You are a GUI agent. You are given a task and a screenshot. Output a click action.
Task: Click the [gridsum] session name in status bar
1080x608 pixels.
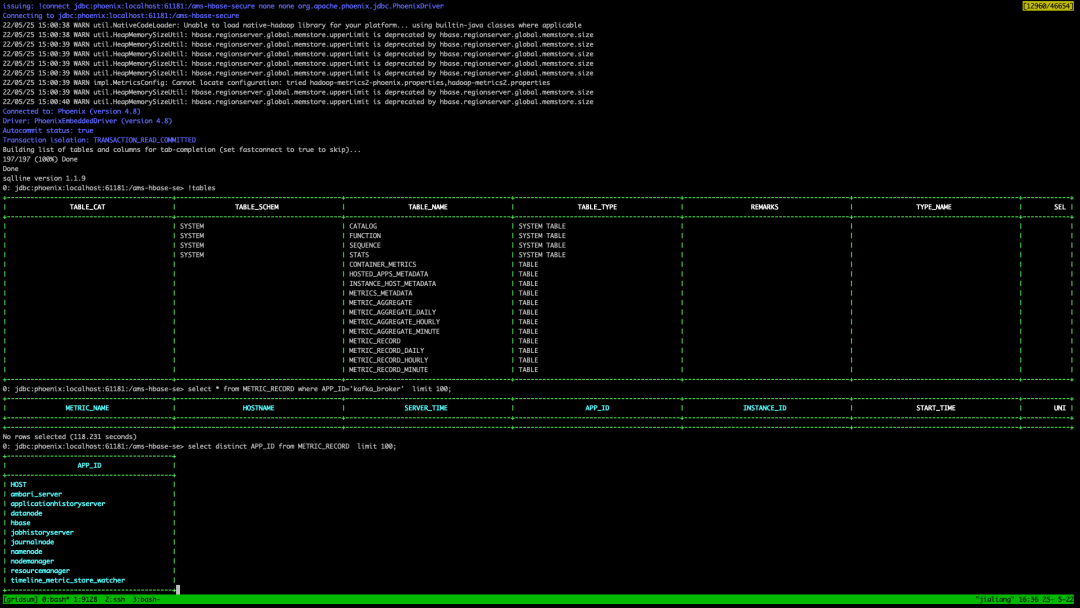(20, 600)
